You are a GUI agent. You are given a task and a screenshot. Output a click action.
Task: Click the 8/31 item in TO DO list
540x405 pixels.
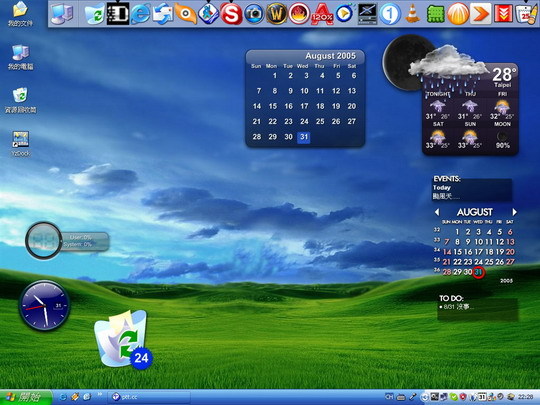pyautogui.click(x=457, y=307)
